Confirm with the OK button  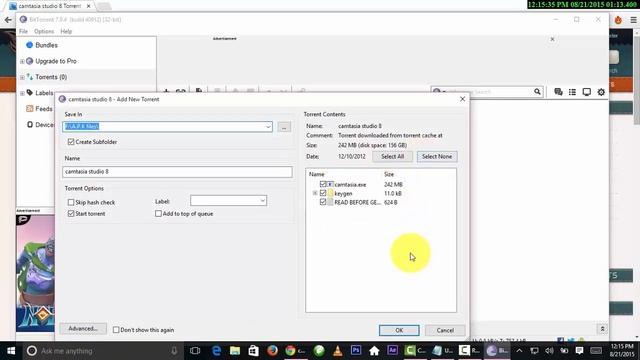click(x=399, y=330)
